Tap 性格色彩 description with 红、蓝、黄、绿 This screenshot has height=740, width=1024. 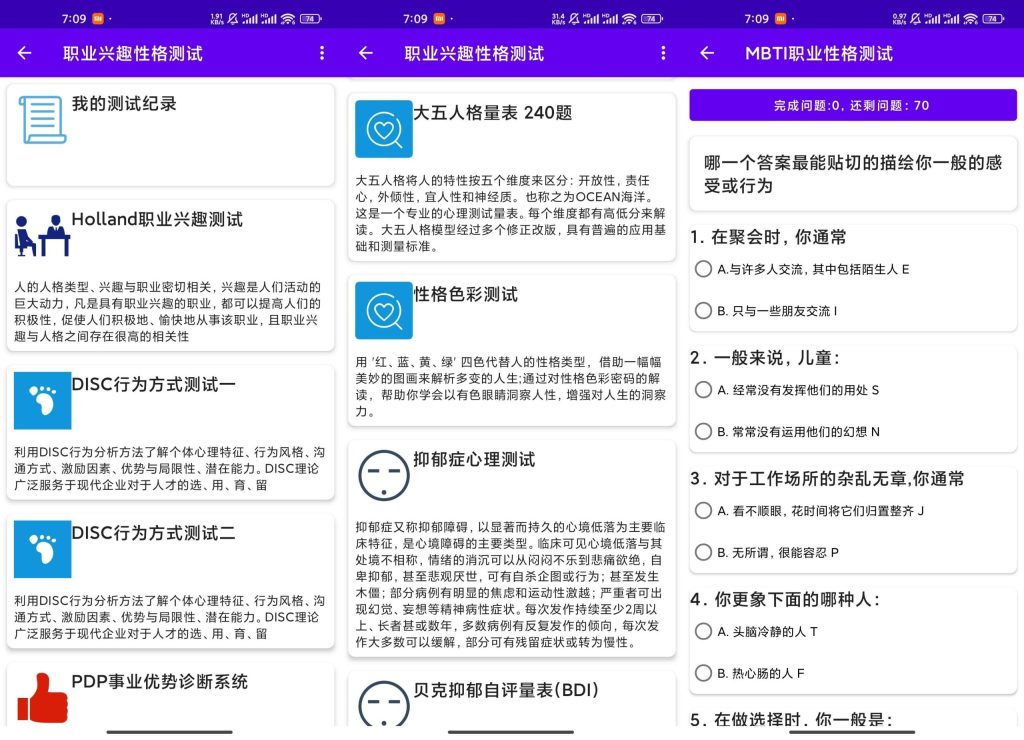509,387
